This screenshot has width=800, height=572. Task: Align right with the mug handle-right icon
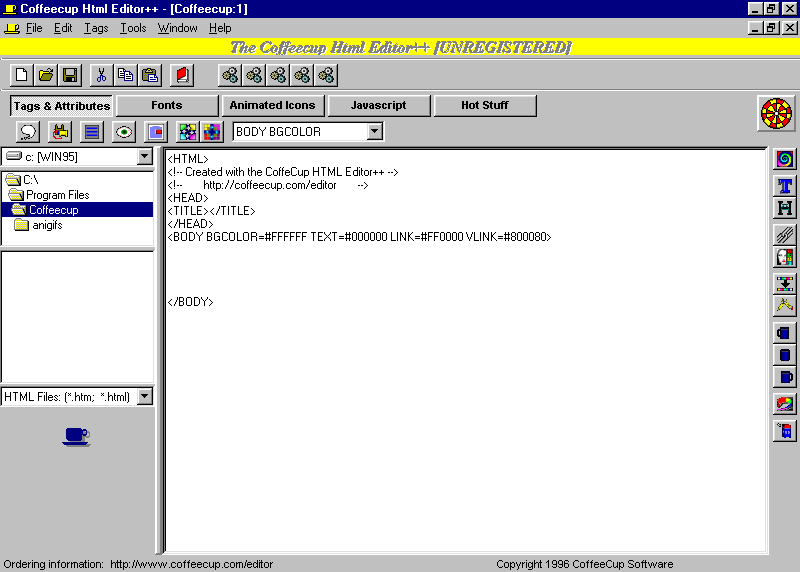point(784,377)
